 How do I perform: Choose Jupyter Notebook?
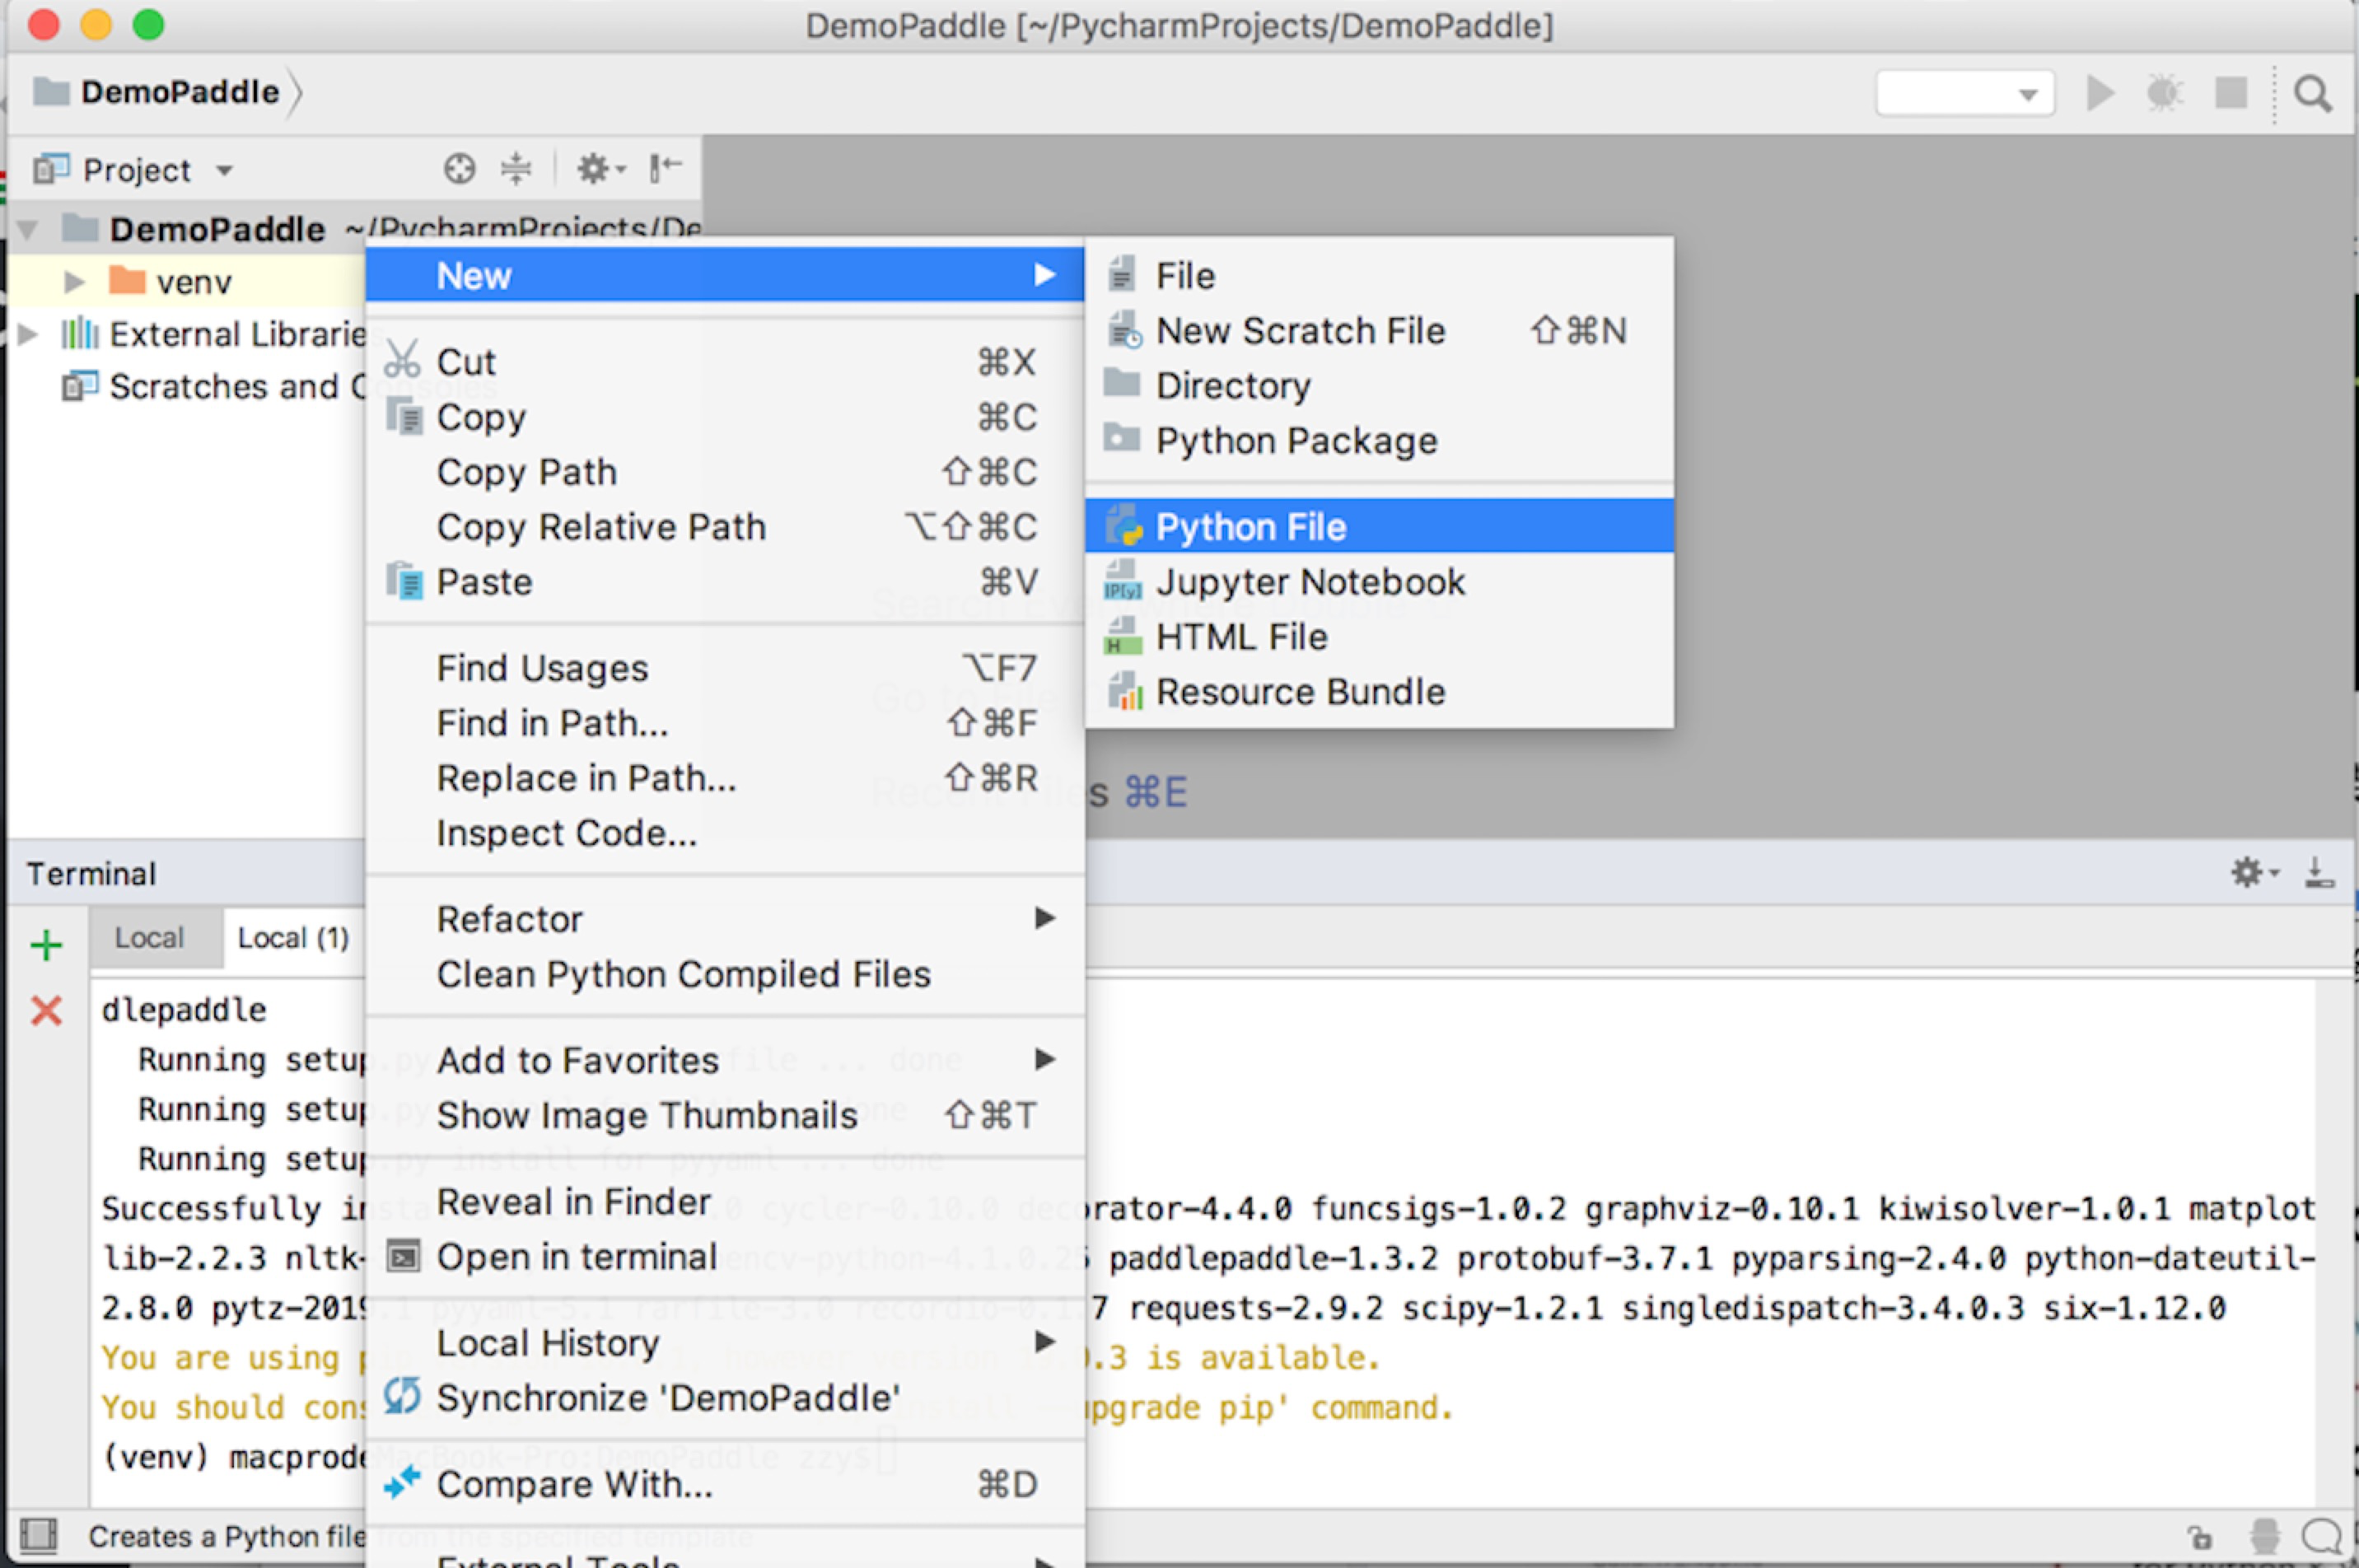1378,581
